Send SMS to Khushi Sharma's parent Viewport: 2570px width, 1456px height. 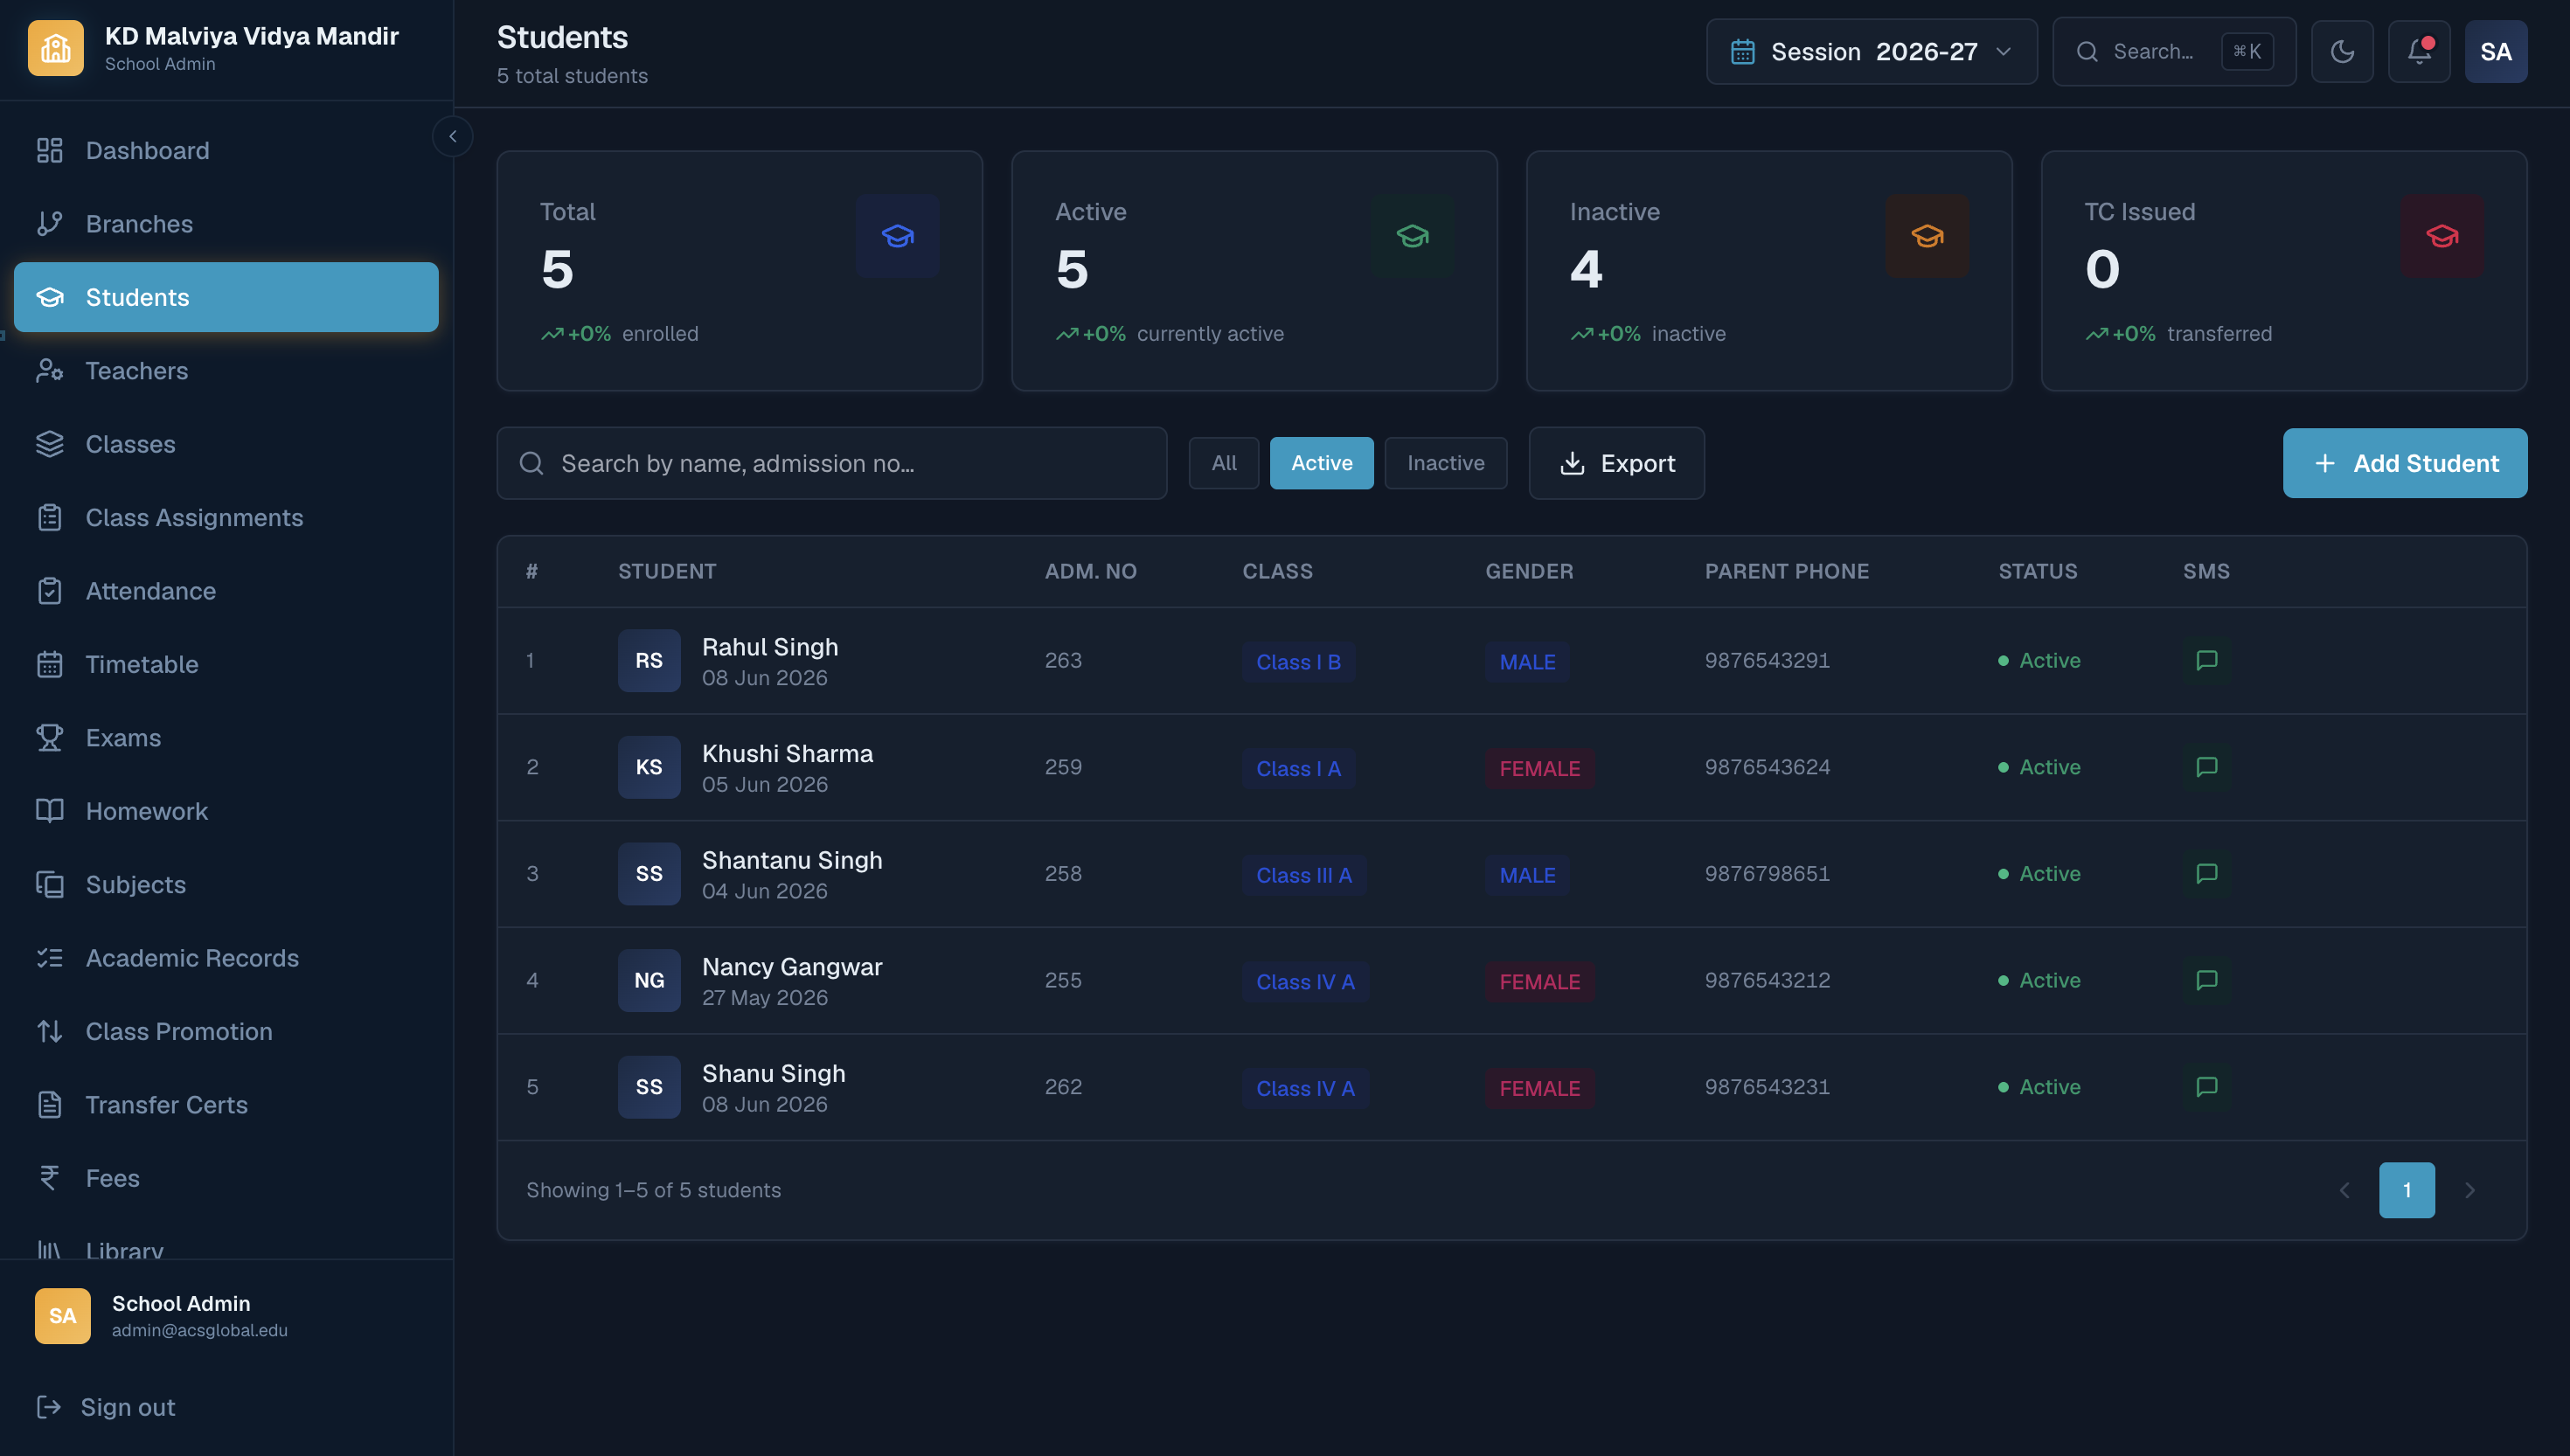tap(2206, 767)
